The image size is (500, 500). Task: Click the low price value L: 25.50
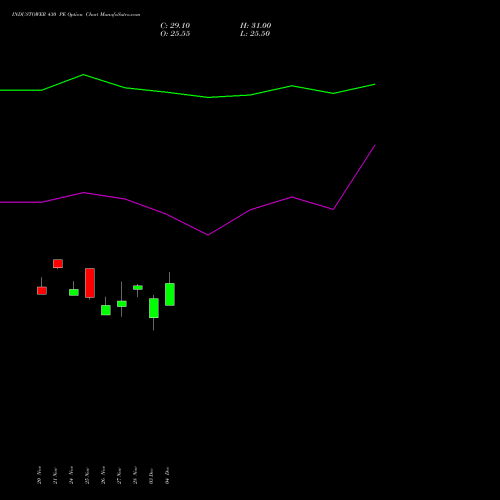click(x=255, y=34)
